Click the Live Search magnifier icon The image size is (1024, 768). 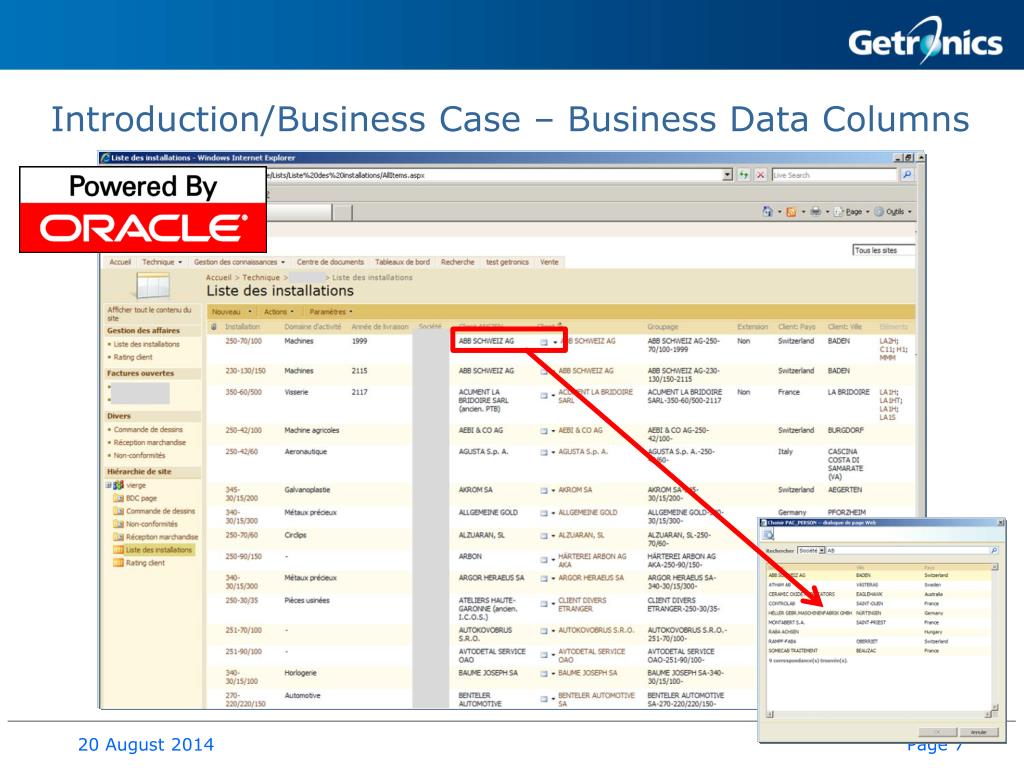[x=906, y=175]
